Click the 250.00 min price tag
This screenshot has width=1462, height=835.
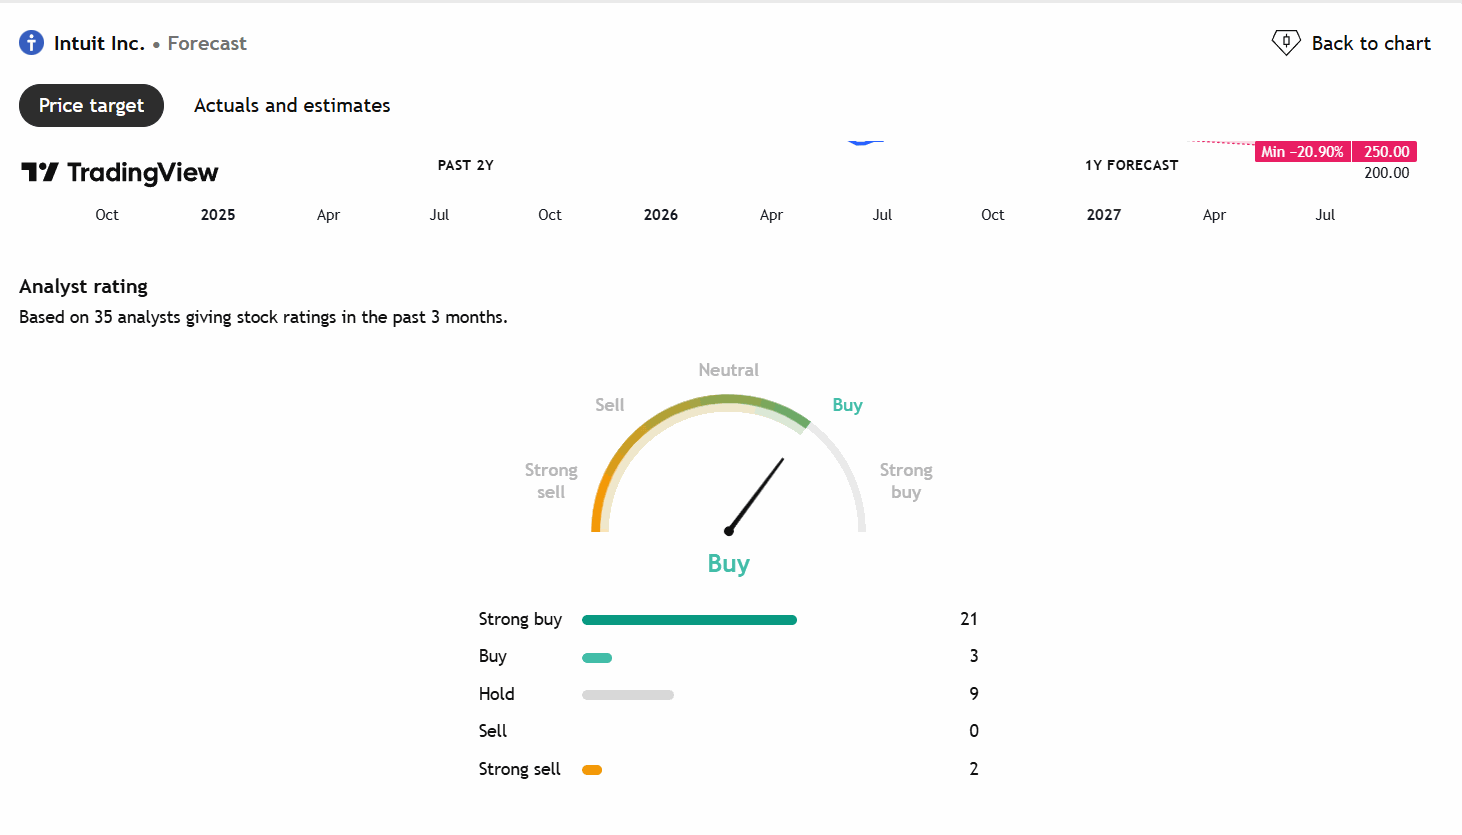[1386, 152]
